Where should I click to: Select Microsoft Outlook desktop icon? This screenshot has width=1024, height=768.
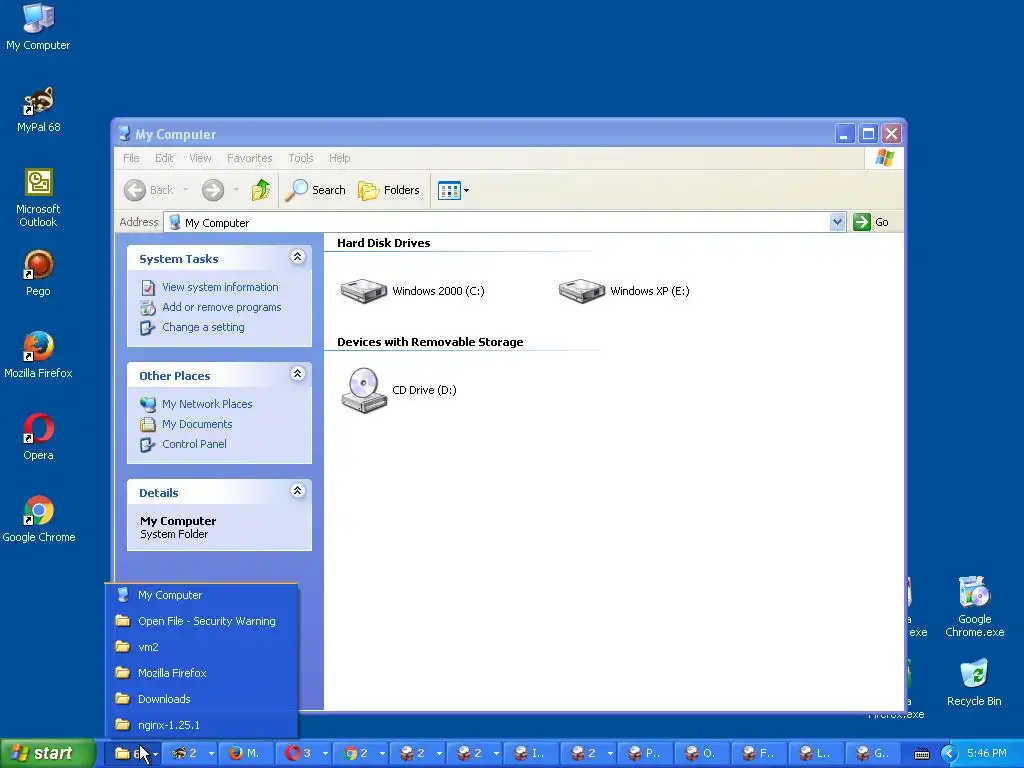38,198
